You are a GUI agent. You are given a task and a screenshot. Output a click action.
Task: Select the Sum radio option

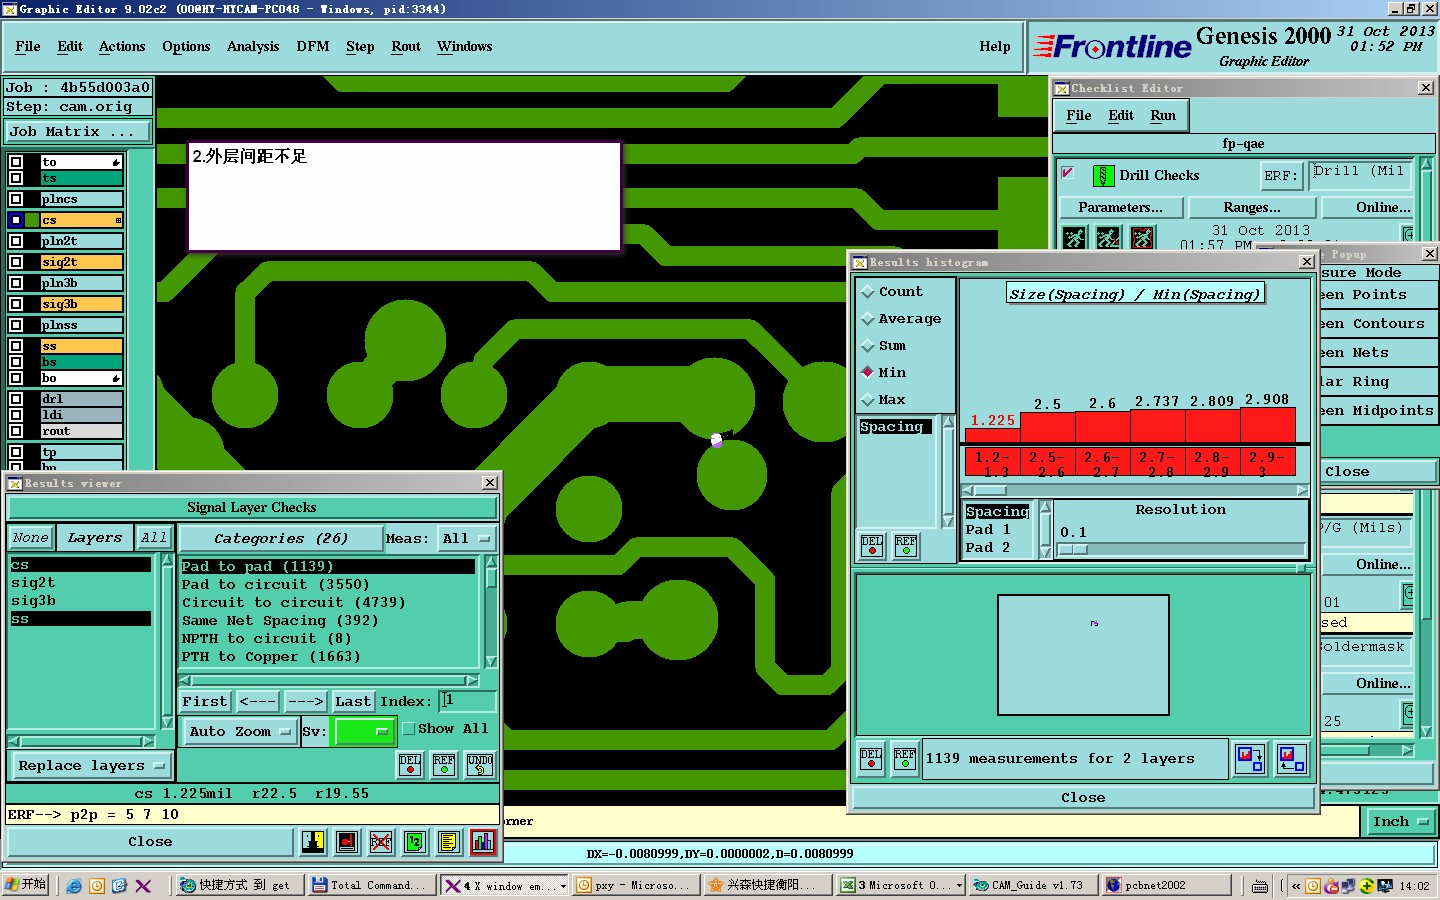[x=867, y=346]
